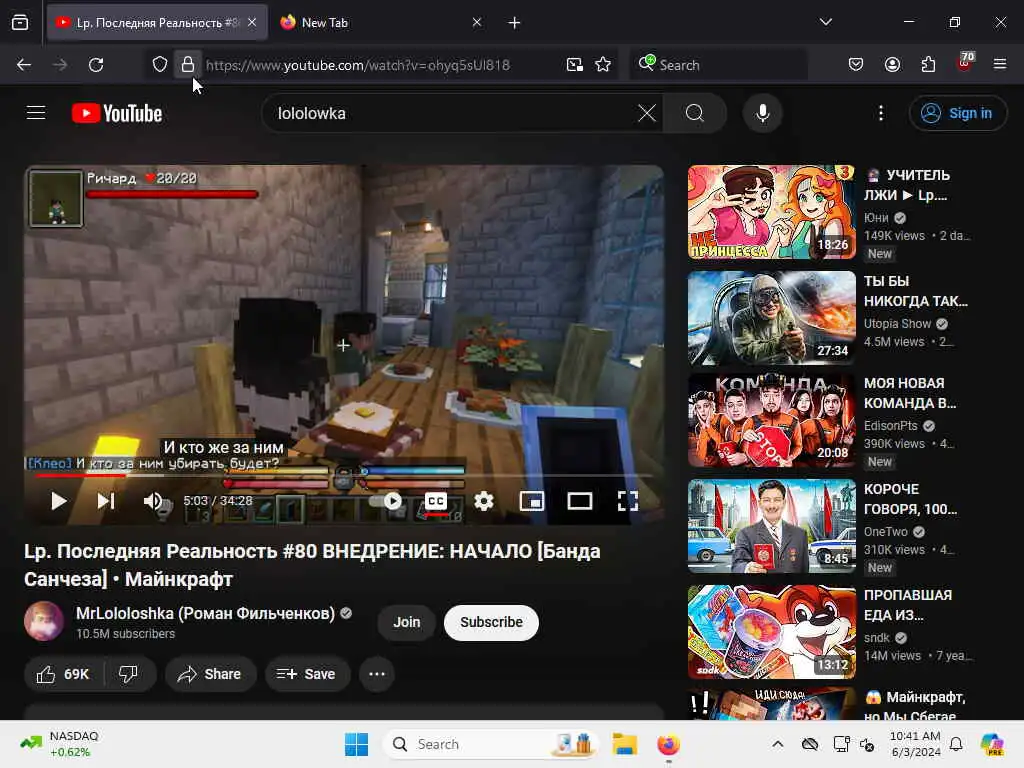Click the taskbar Search box

(x=490, y=744)
